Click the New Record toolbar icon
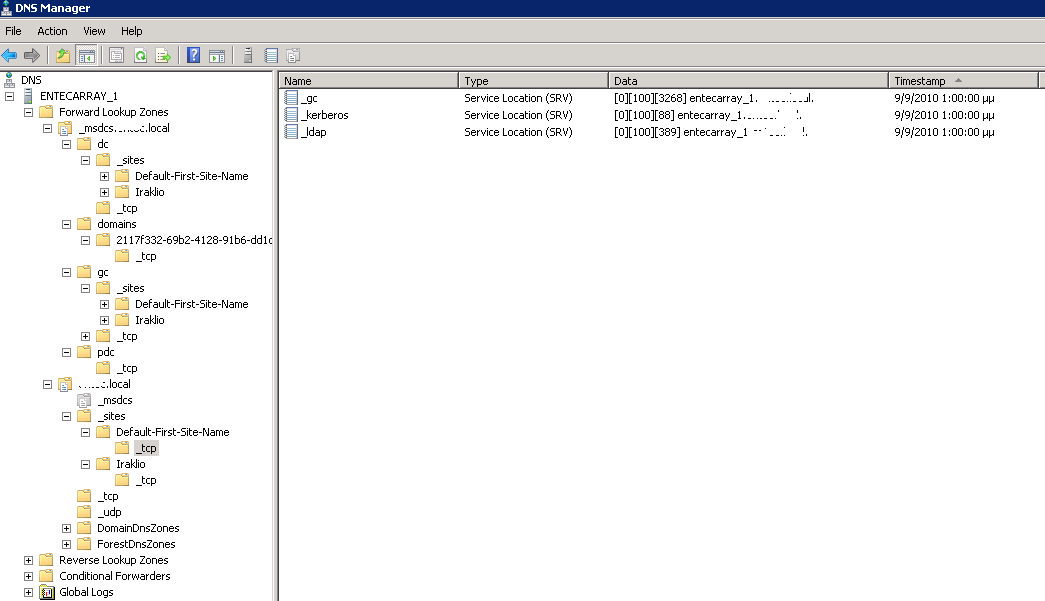 271,56
